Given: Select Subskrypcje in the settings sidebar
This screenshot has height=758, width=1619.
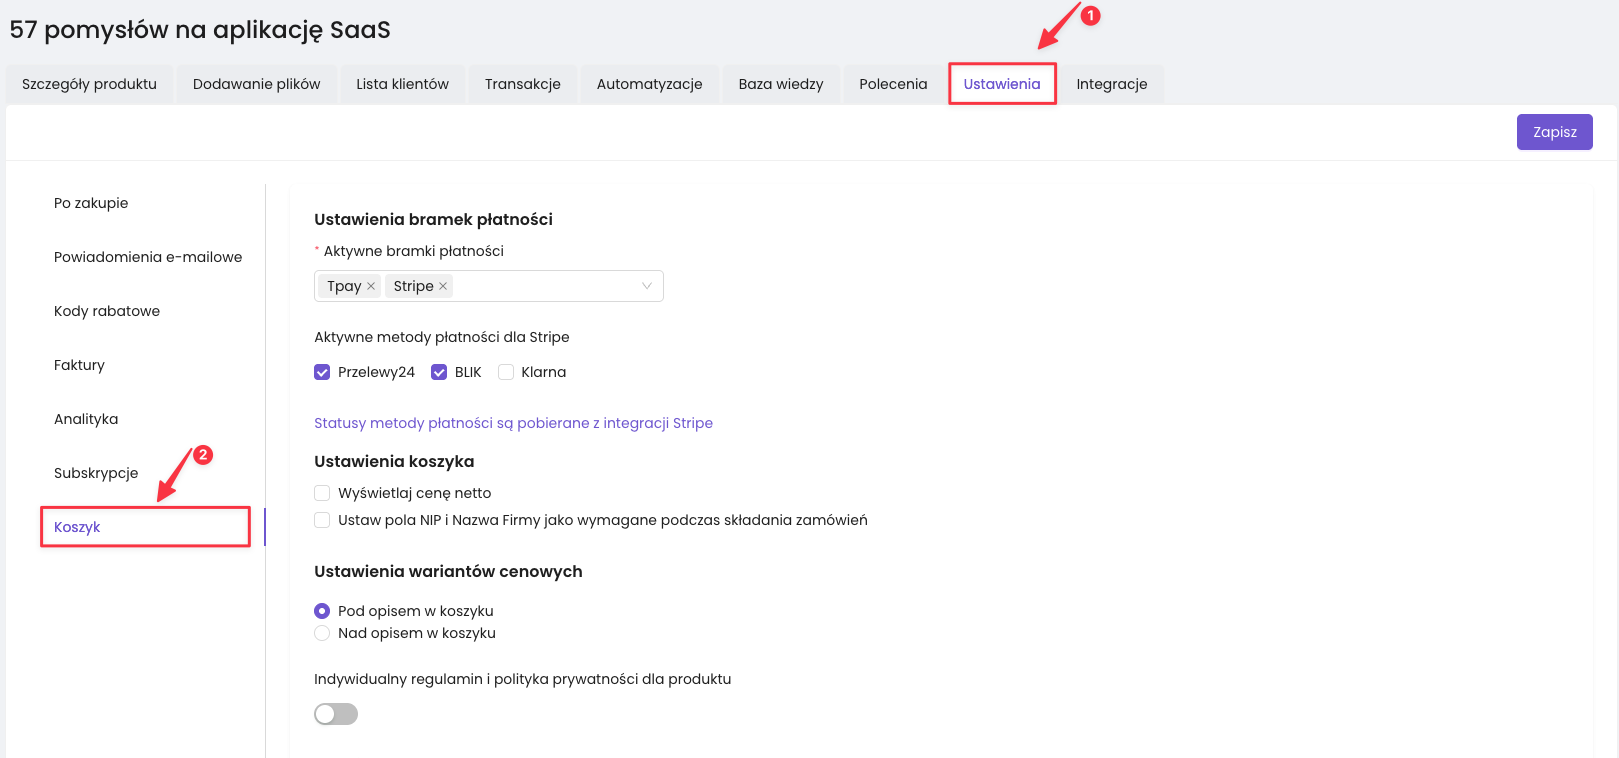Looking at the screenshot, I should [x=96, y=473].
